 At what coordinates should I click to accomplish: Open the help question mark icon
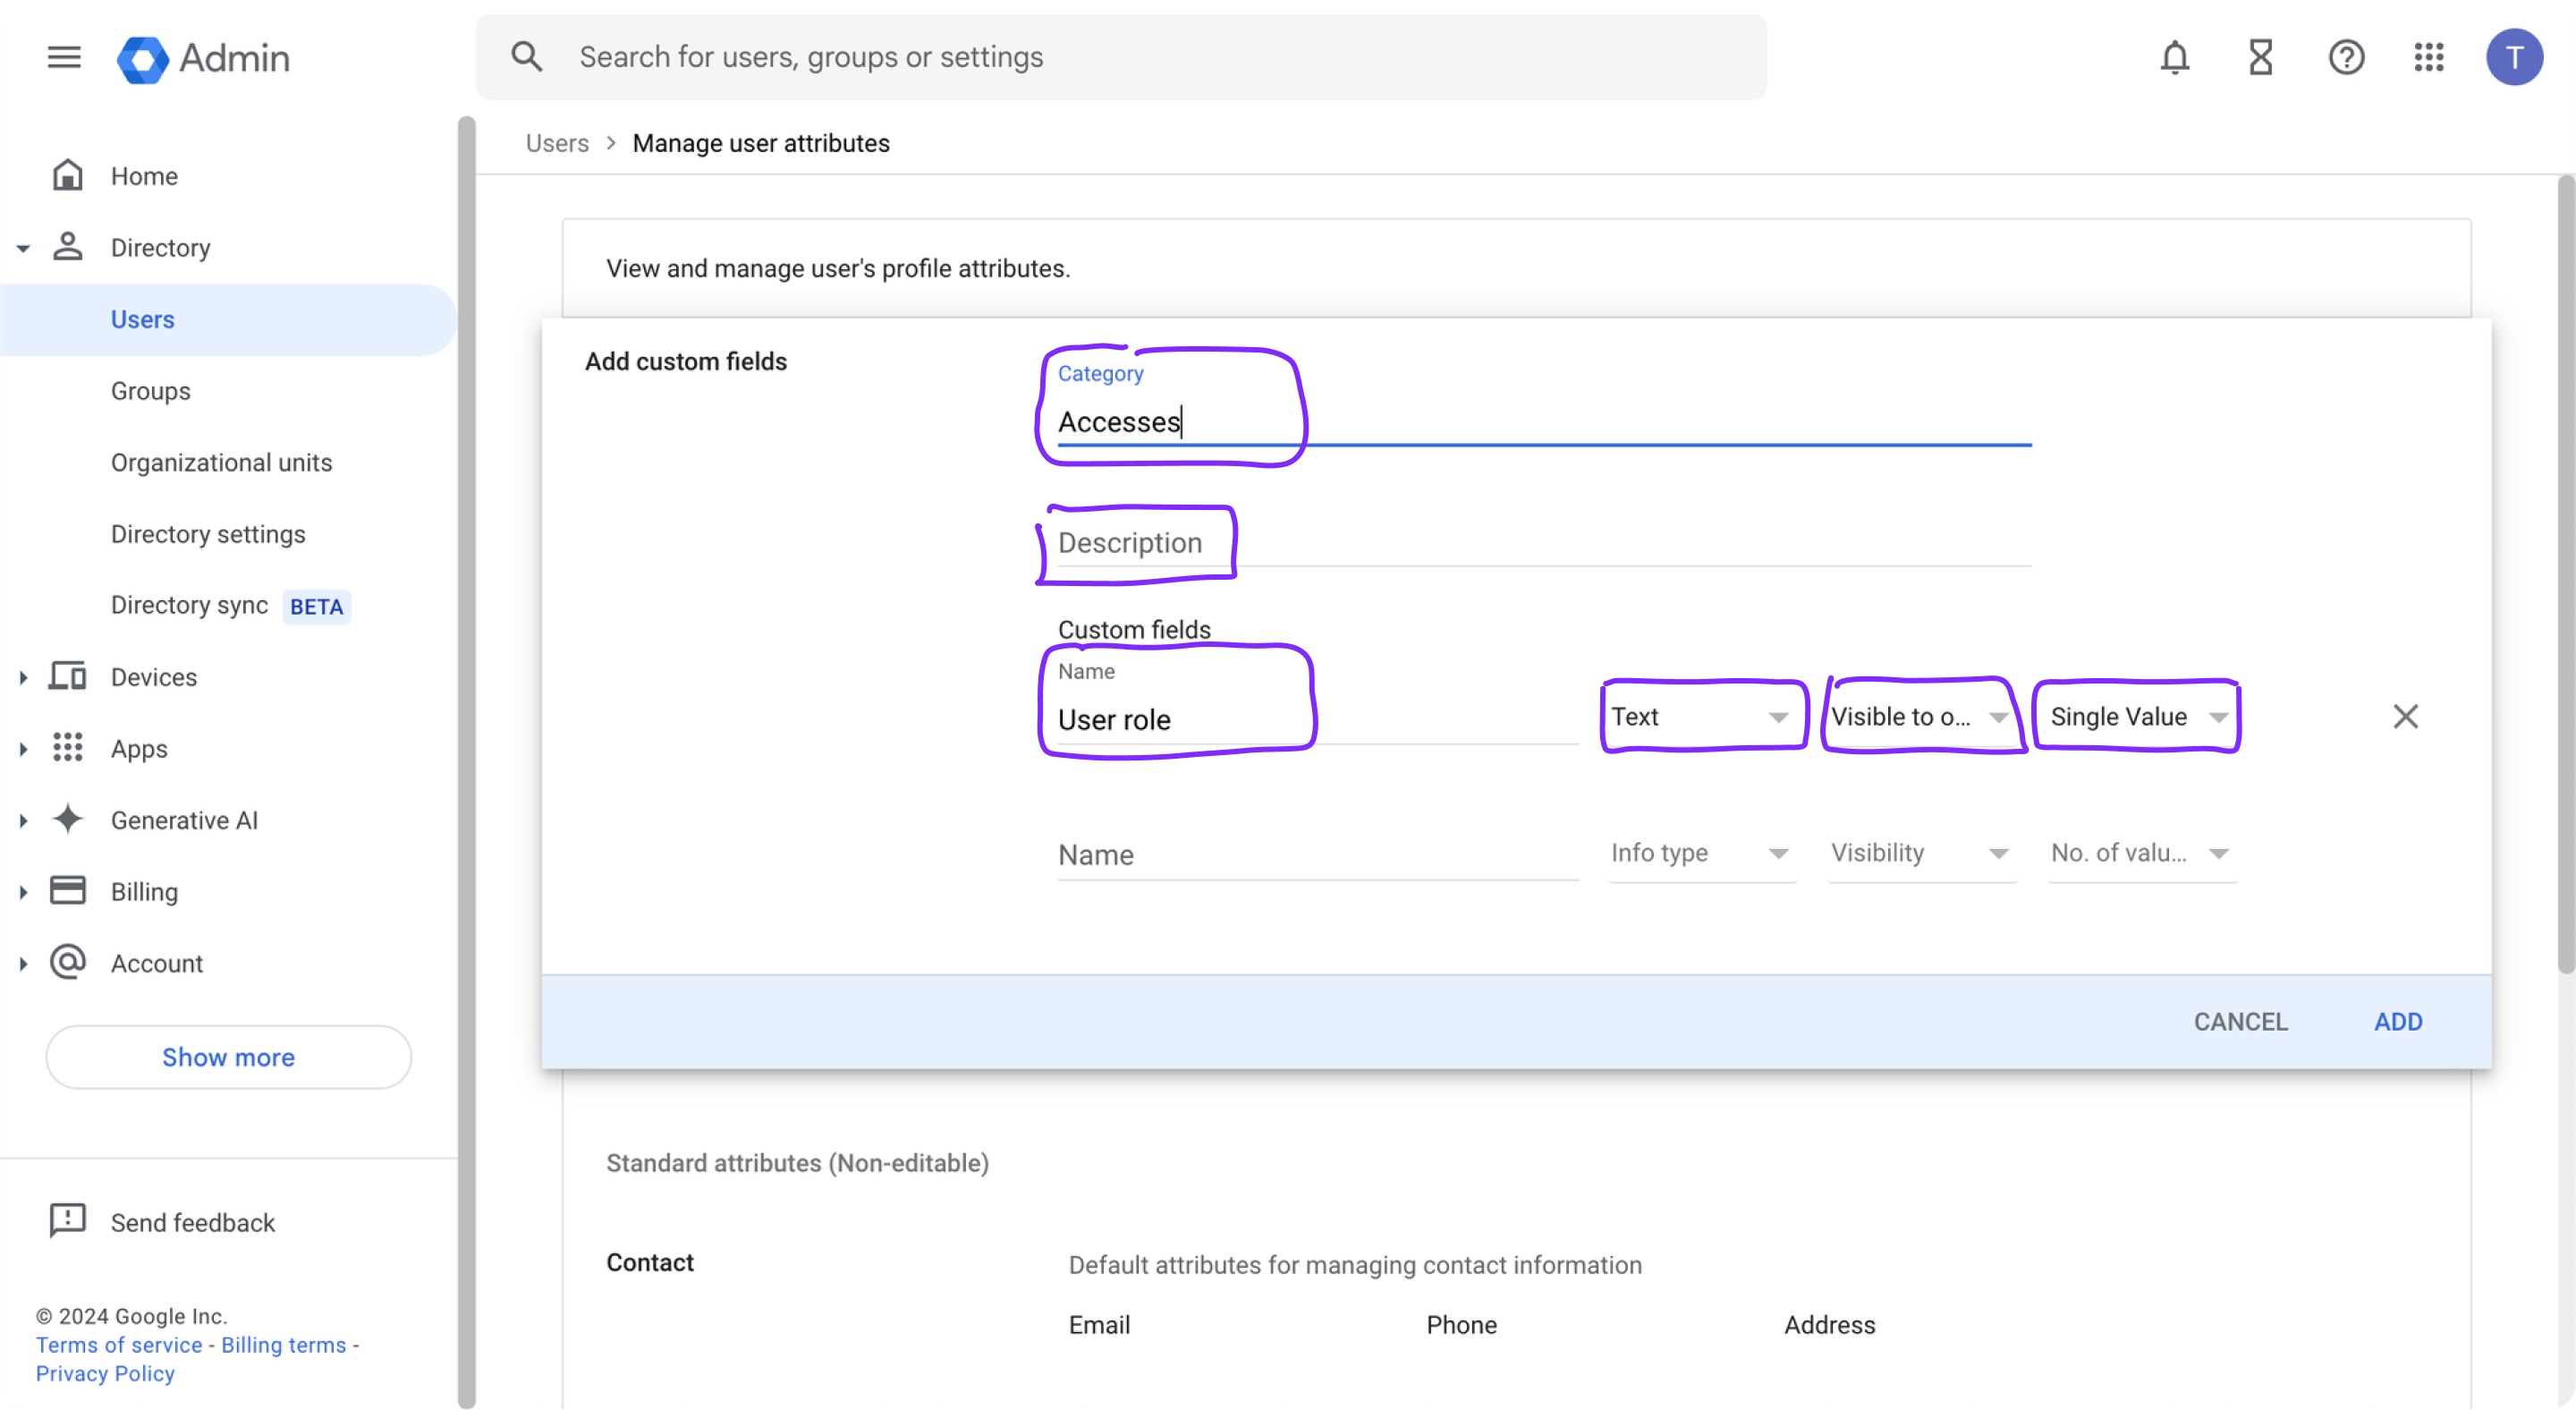pyautogui.click(x=2347, y=57)
